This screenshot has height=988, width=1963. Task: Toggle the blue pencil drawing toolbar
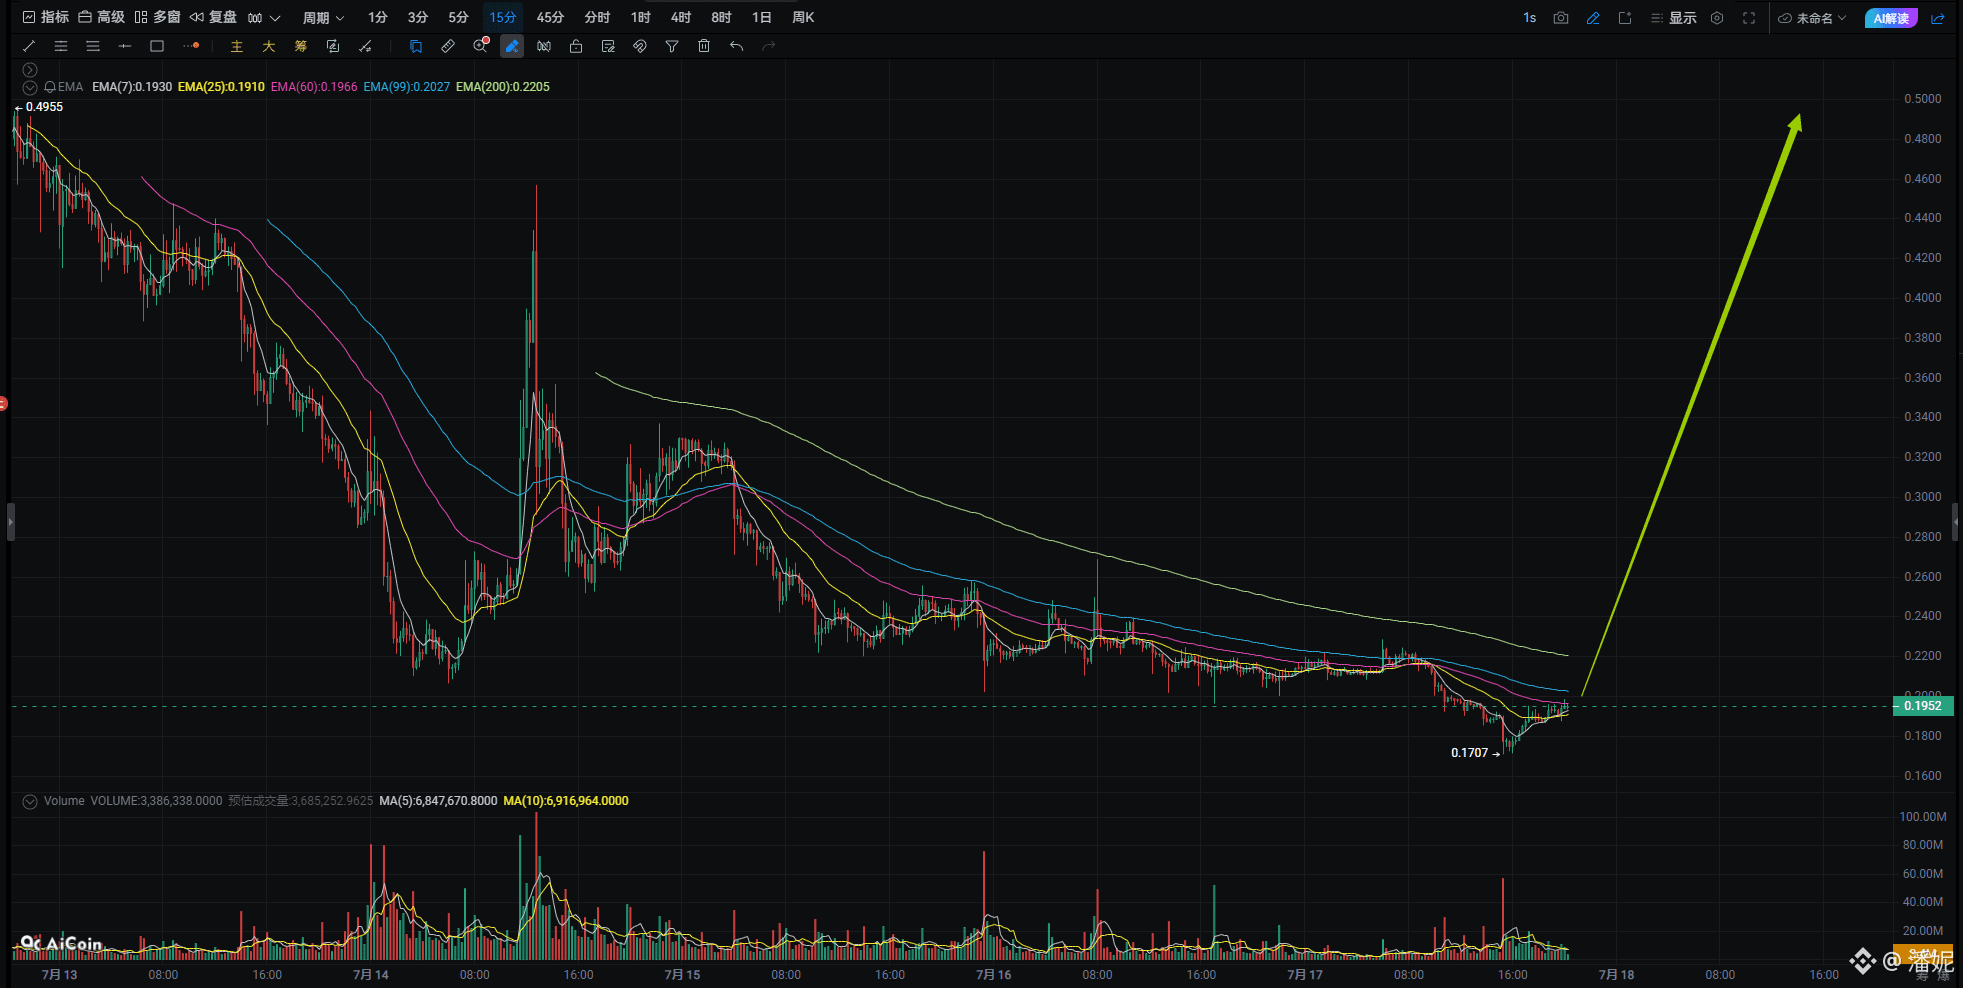point(1593,18)
